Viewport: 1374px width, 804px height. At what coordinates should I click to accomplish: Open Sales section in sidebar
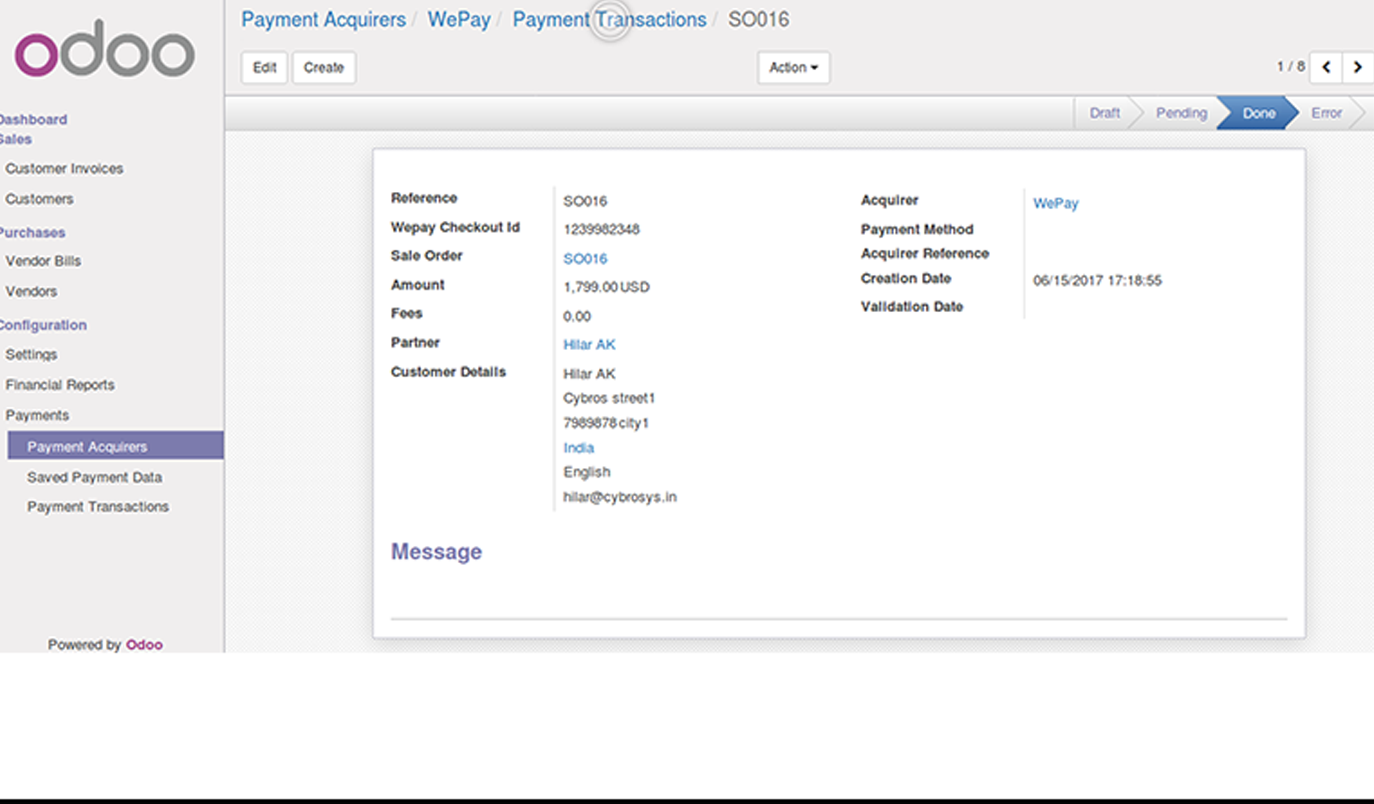pyautogui.click(x=16, y=139)
